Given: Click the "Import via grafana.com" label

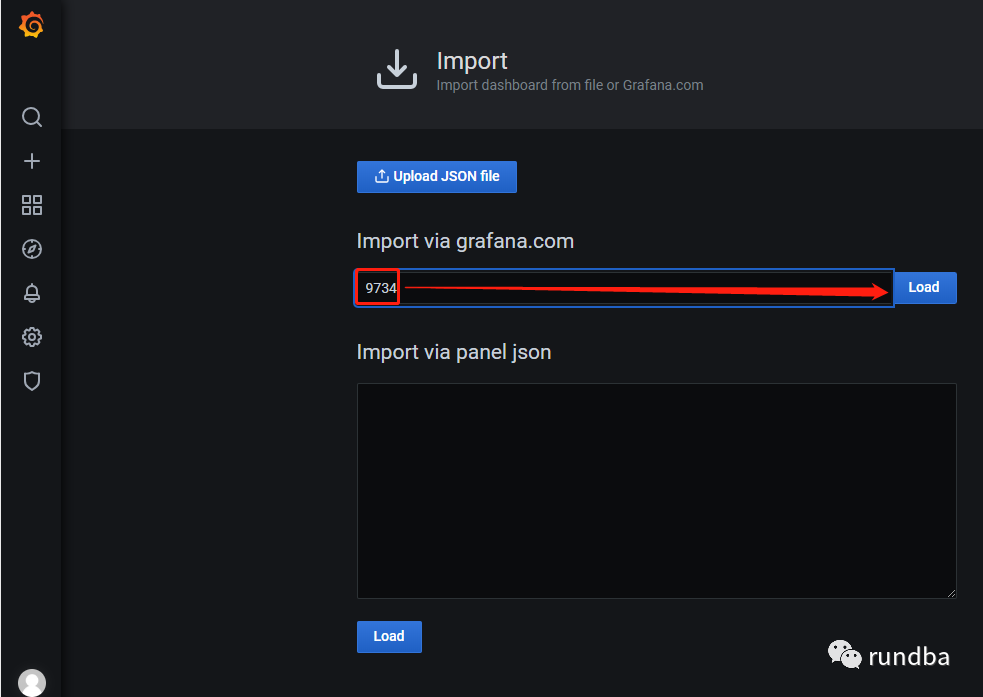Looking at the screenshot, I should [465, 241].
